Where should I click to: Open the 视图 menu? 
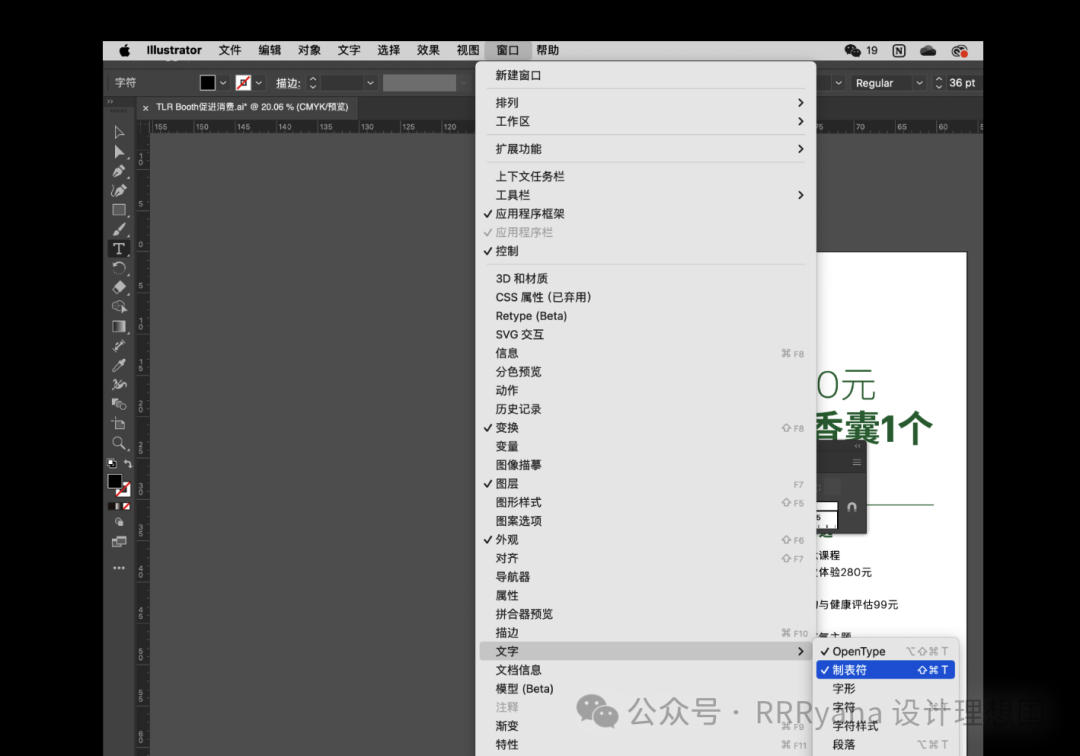[468, 50]
